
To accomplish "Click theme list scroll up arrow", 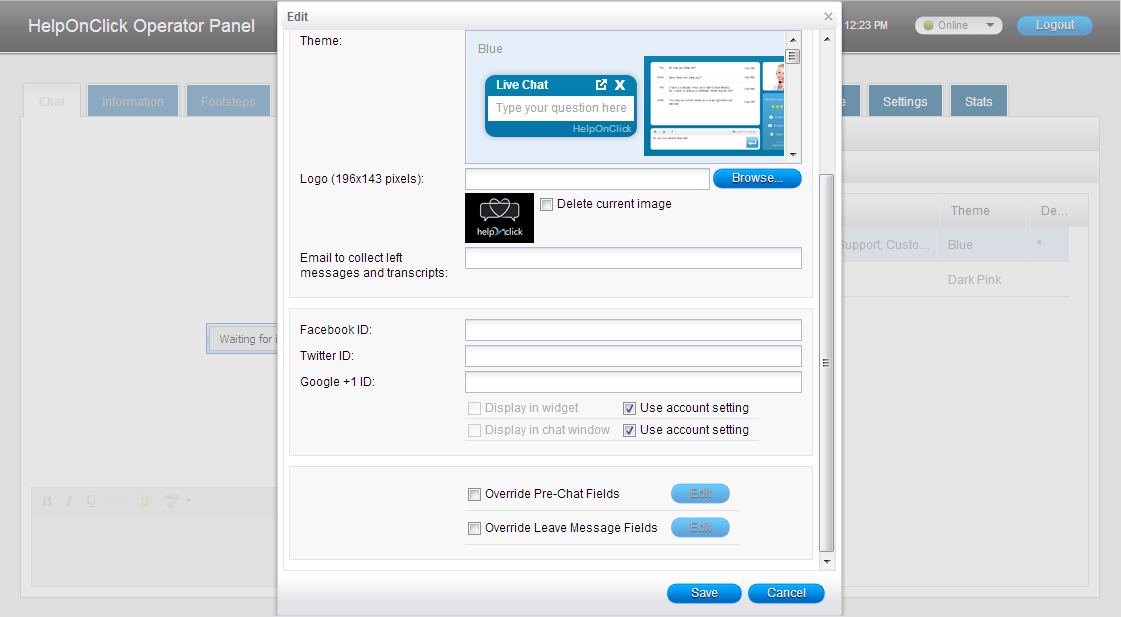I will (x=793, y=39).
